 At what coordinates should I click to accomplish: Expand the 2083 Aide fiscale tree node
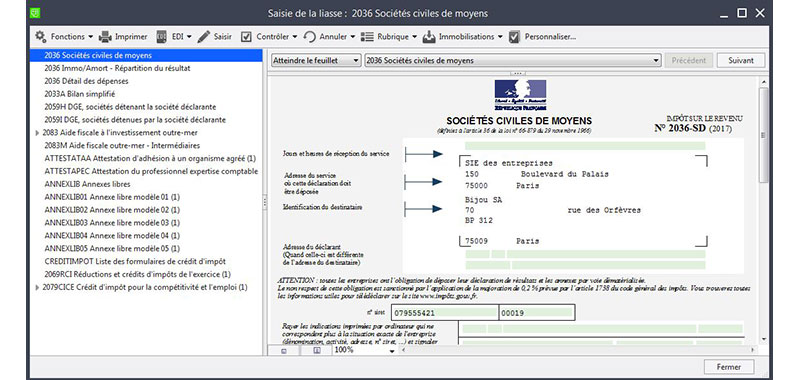[x=37, y=133]
